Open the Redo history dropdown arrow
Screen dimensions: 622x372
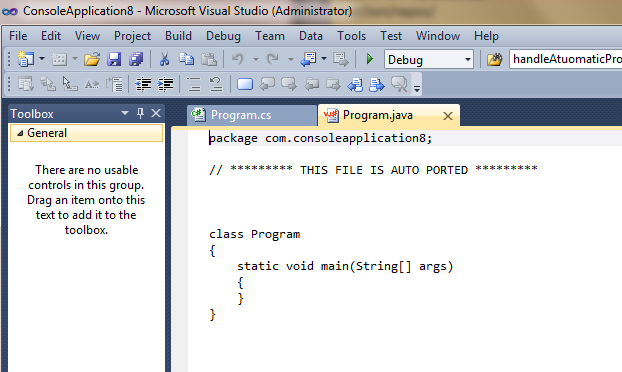pyautogui.click(x=291, y=59)
